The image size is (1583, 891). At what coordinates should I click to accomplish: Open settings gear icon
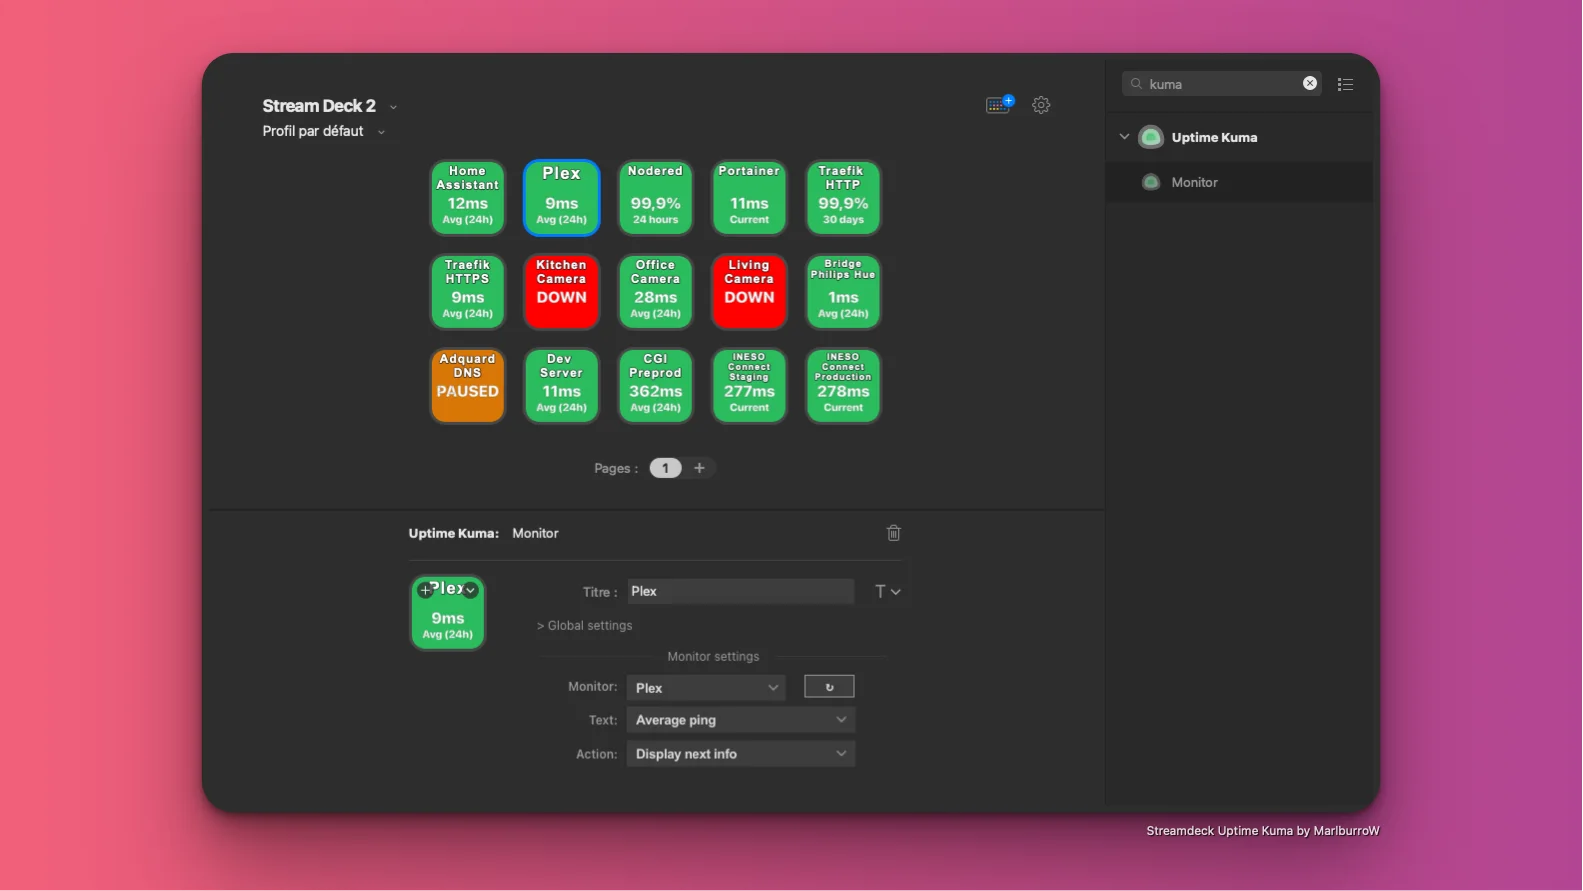1041,105
